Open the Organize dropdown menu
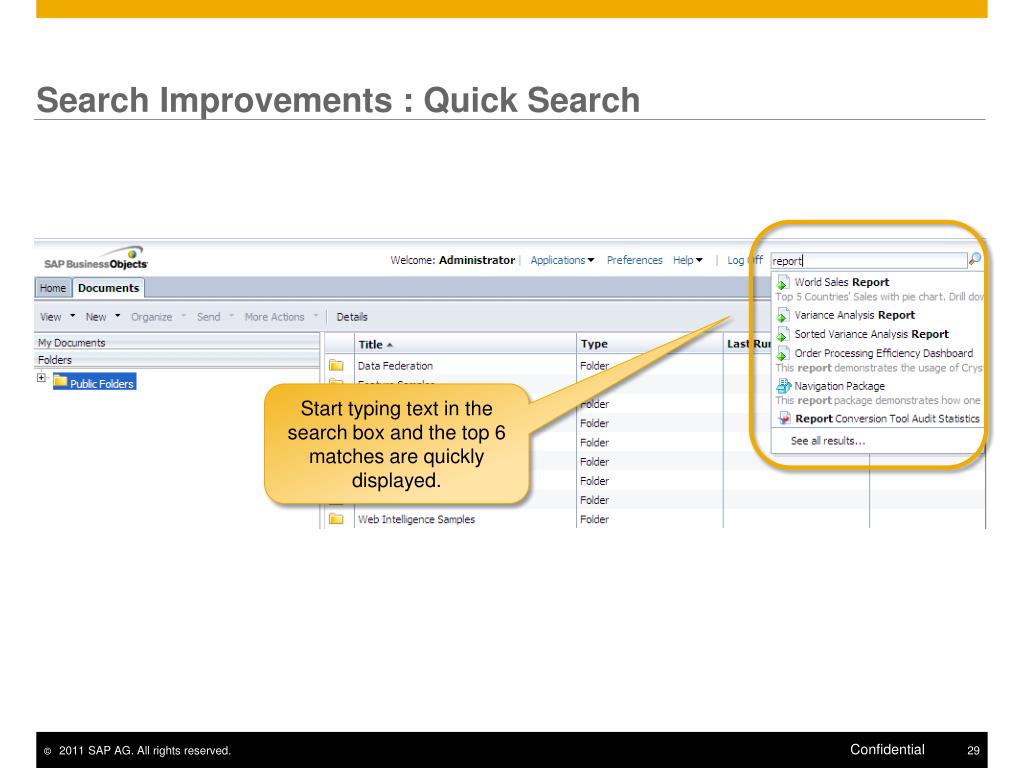The height and width of the screenshot is (768, 1024). tap(159, 317)
